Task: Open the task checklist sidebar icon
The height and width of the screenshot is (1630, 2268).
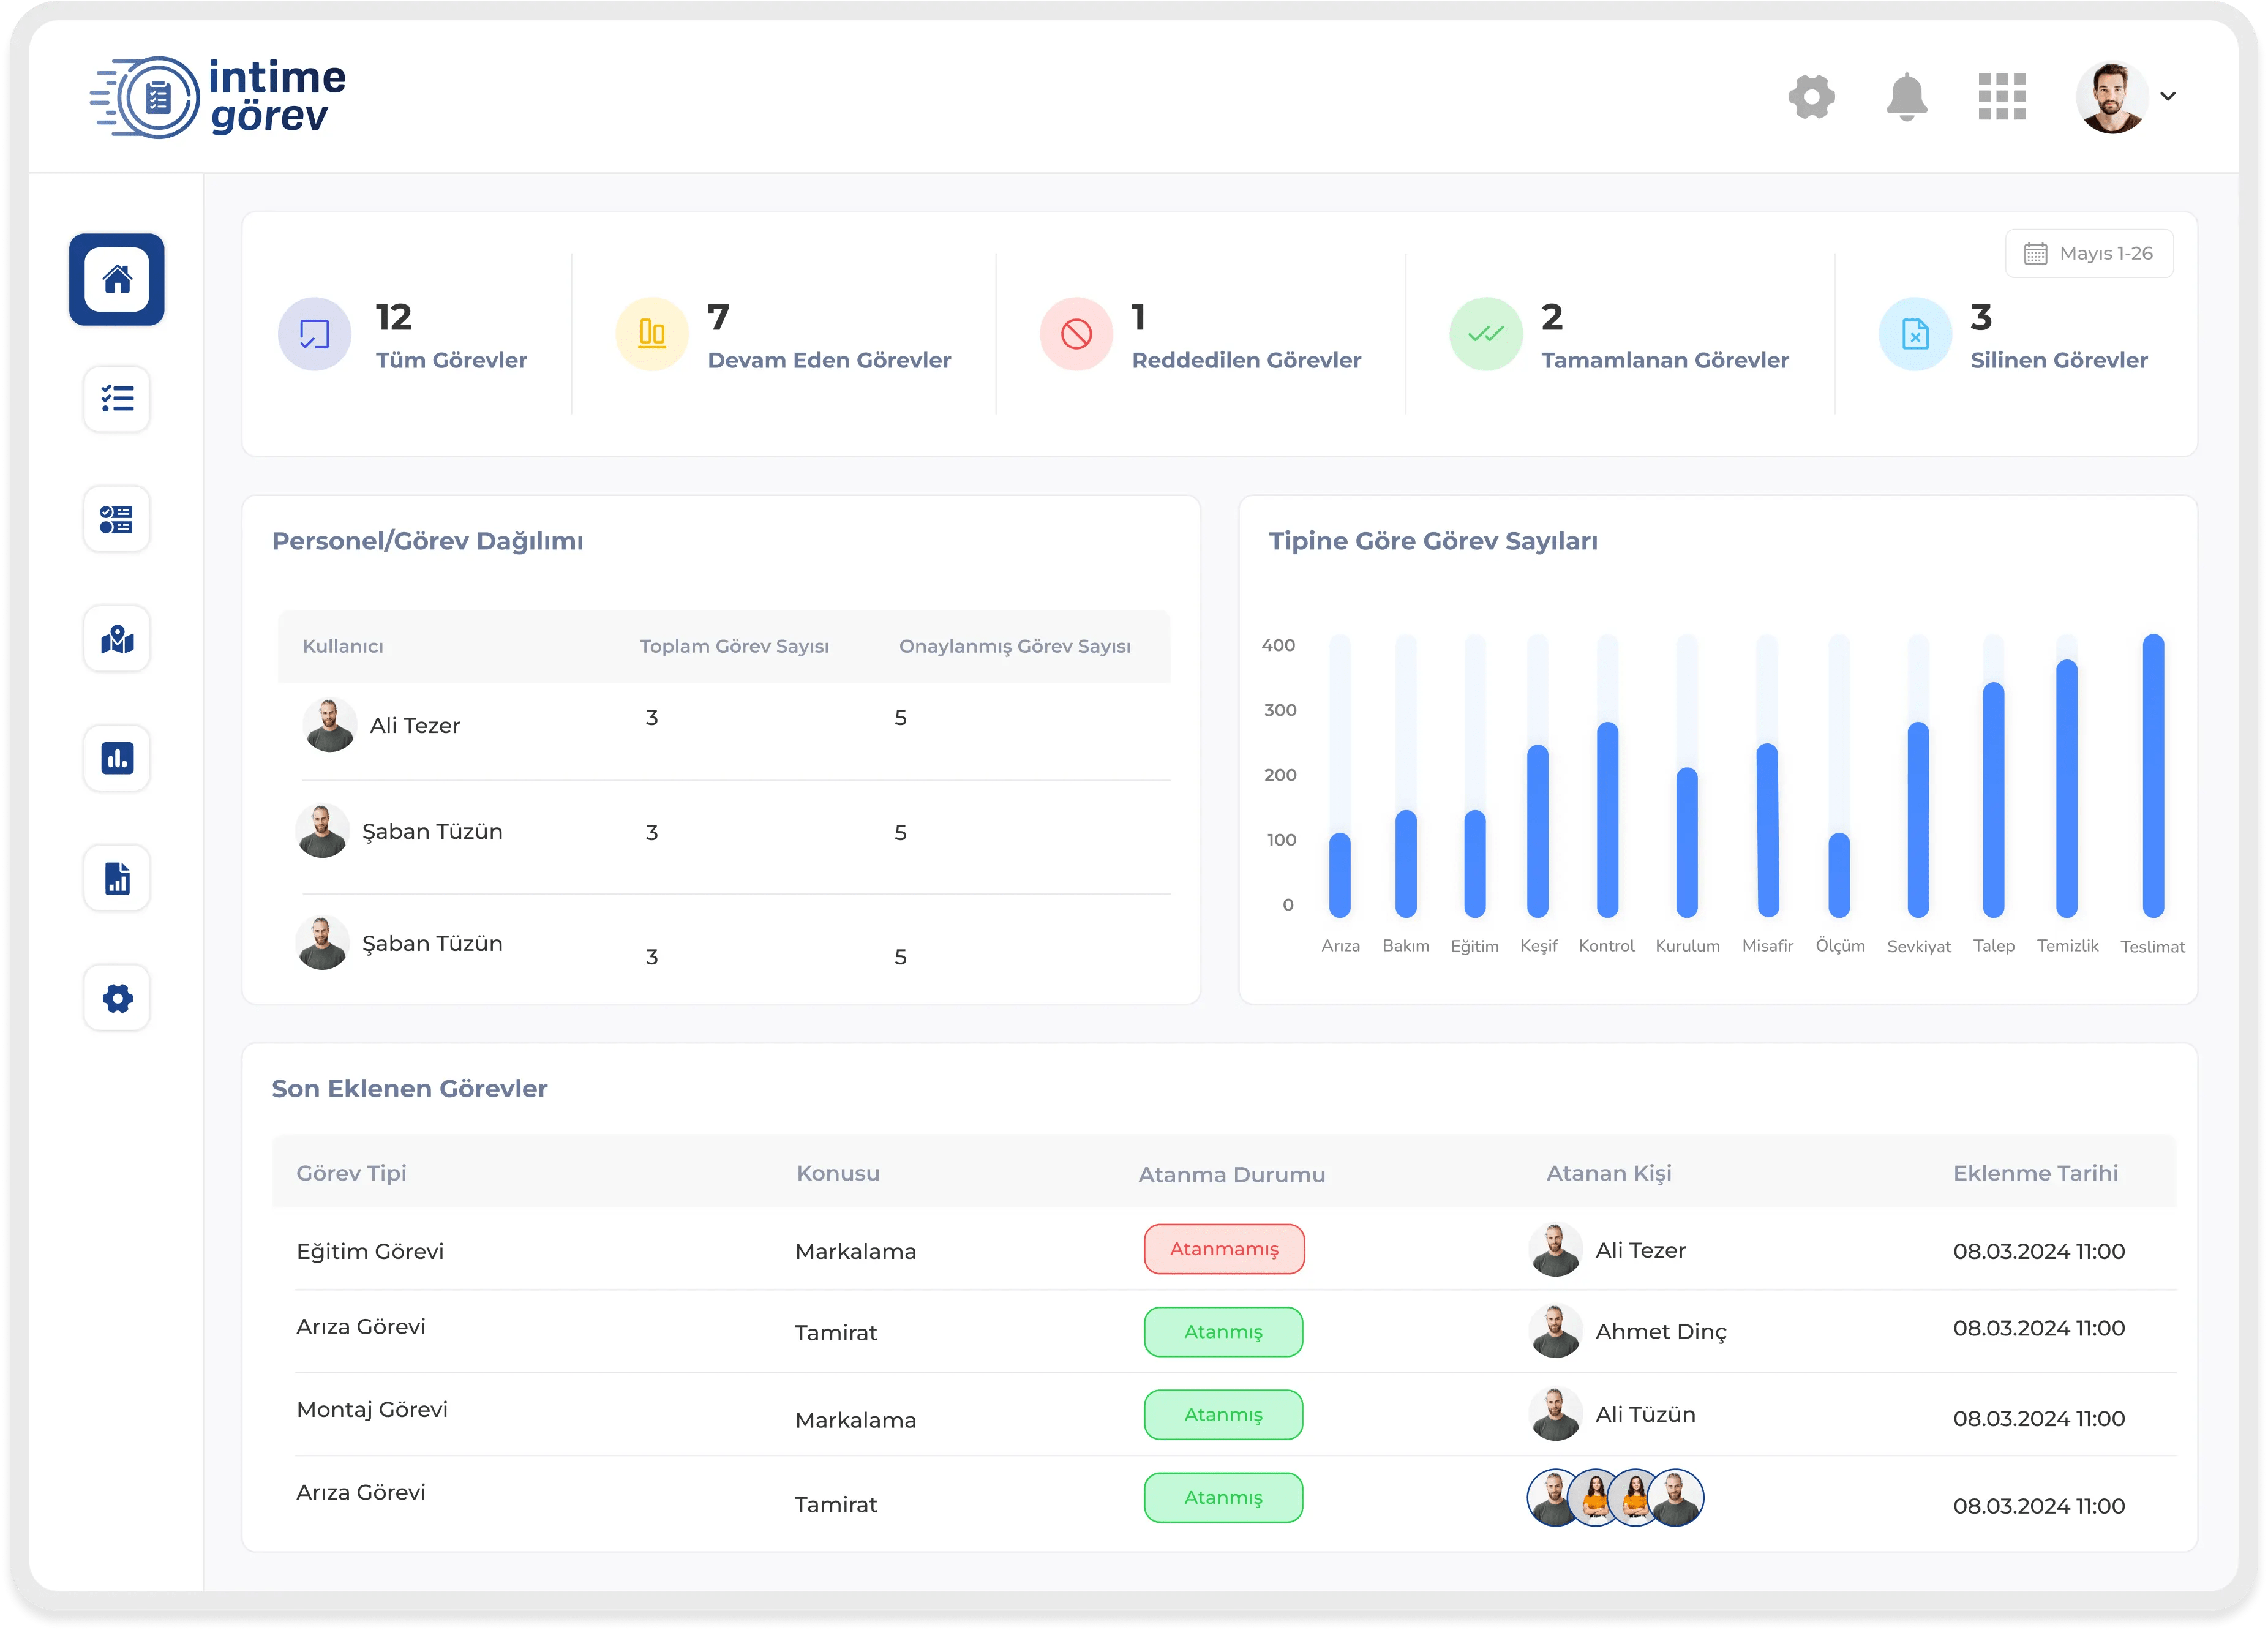Action: 117,399
